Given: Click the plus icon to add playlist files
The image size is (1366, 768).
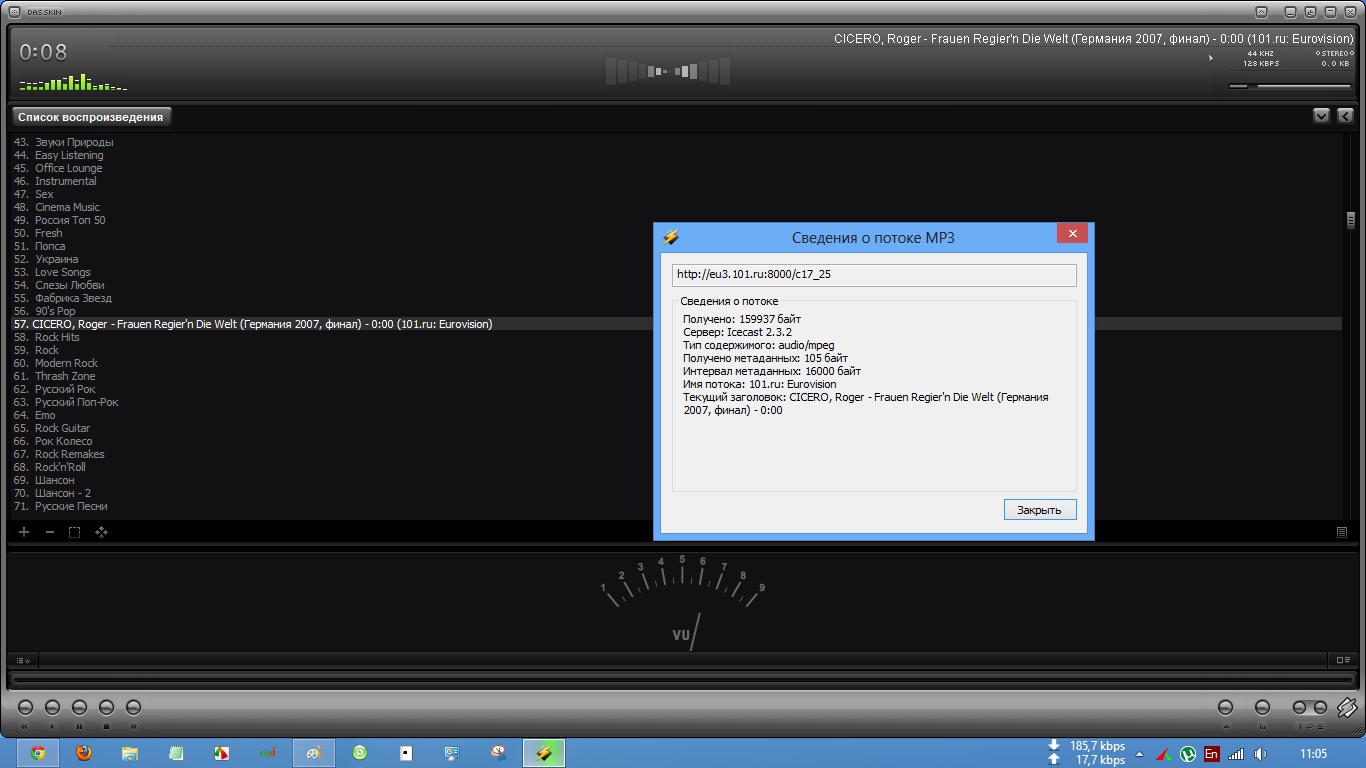Looking at the screenshot, I should tap(24, 532).
